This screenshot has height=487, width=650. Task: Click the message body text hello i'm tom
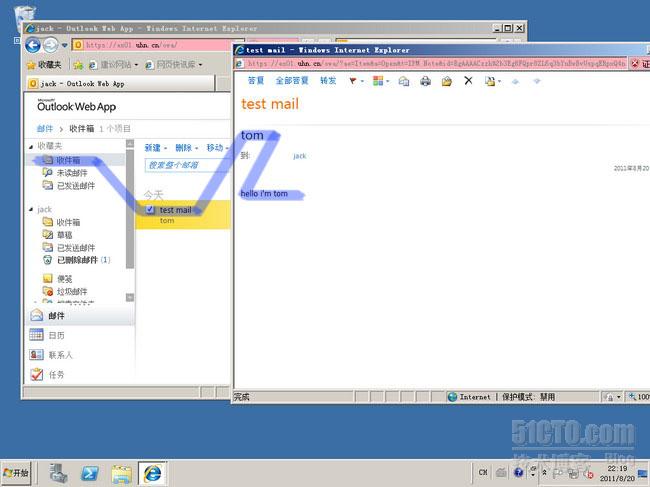(264, 194)
